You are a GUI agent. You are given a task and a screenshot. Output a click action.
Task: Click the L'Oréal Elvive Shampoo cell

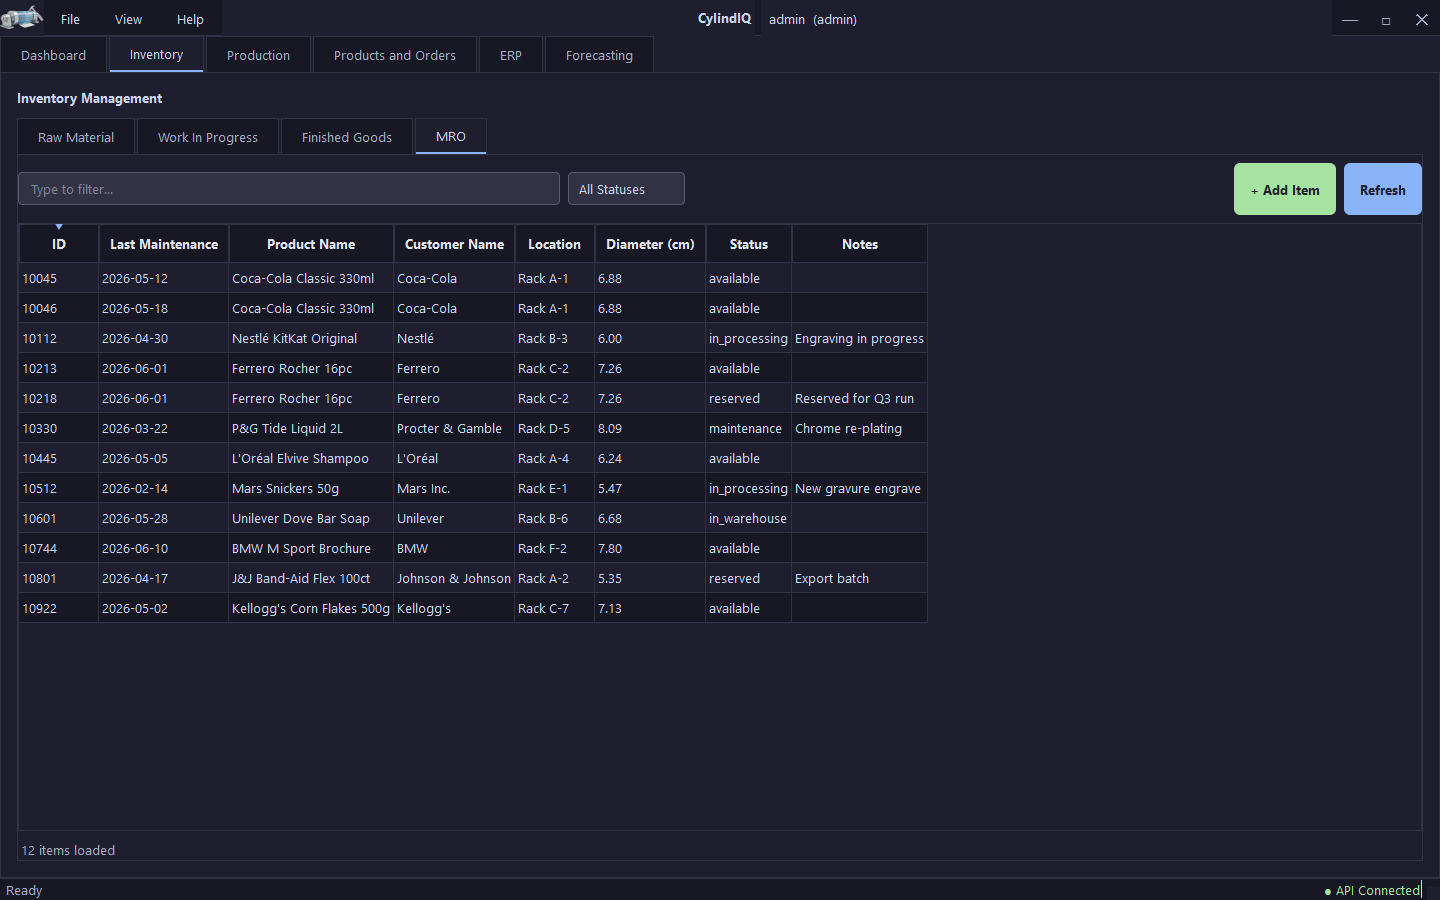click(311, 458)
